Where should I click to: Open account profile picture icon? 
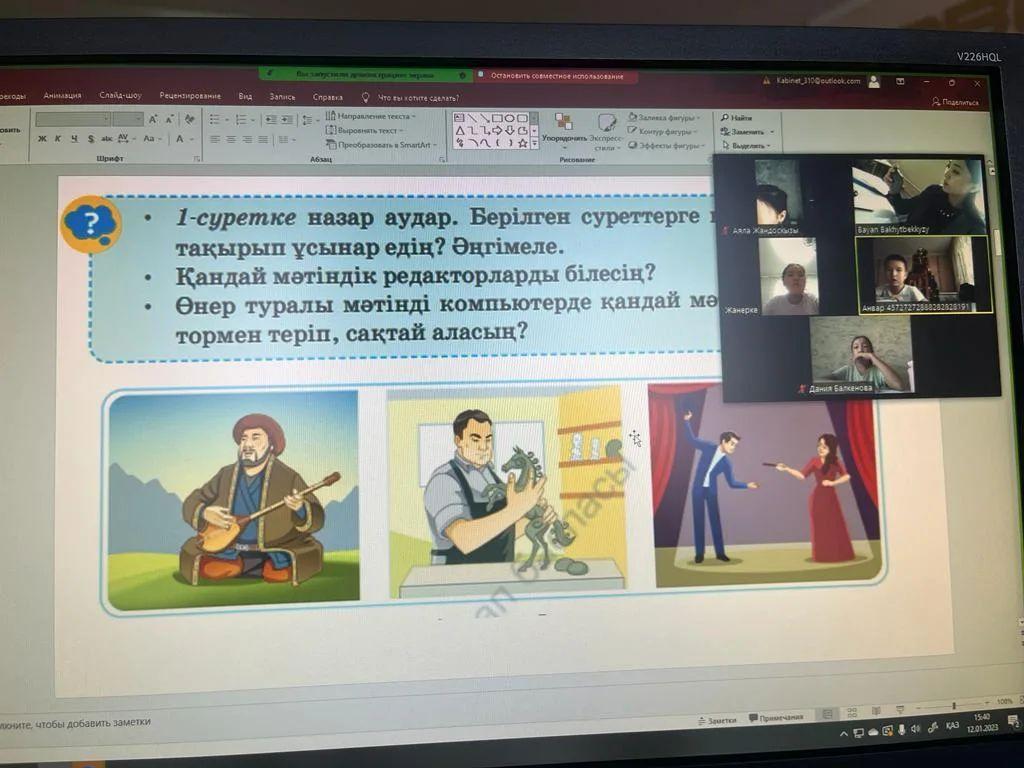(x=874, y=82)
